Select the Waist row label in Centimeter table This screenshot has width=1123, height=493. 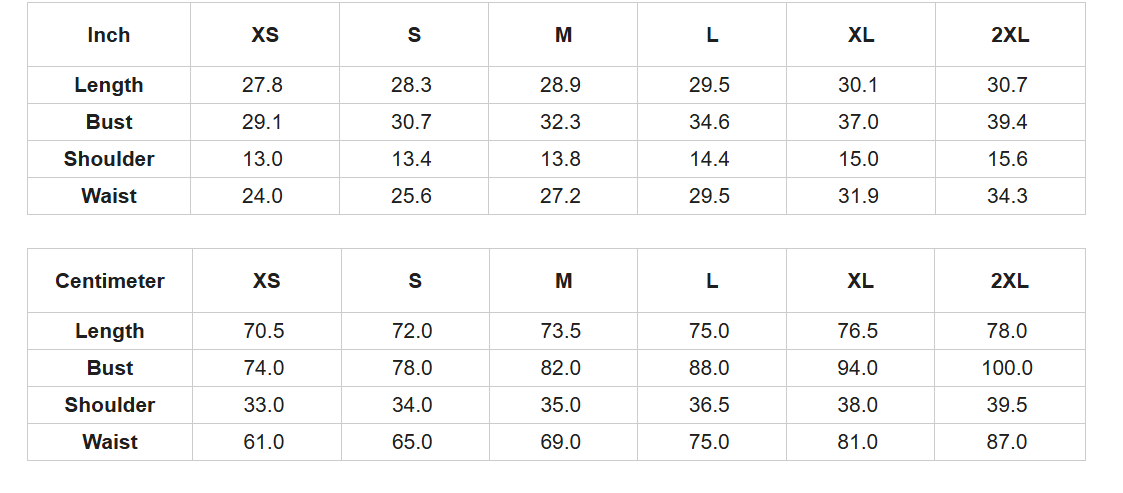[110, 442]
